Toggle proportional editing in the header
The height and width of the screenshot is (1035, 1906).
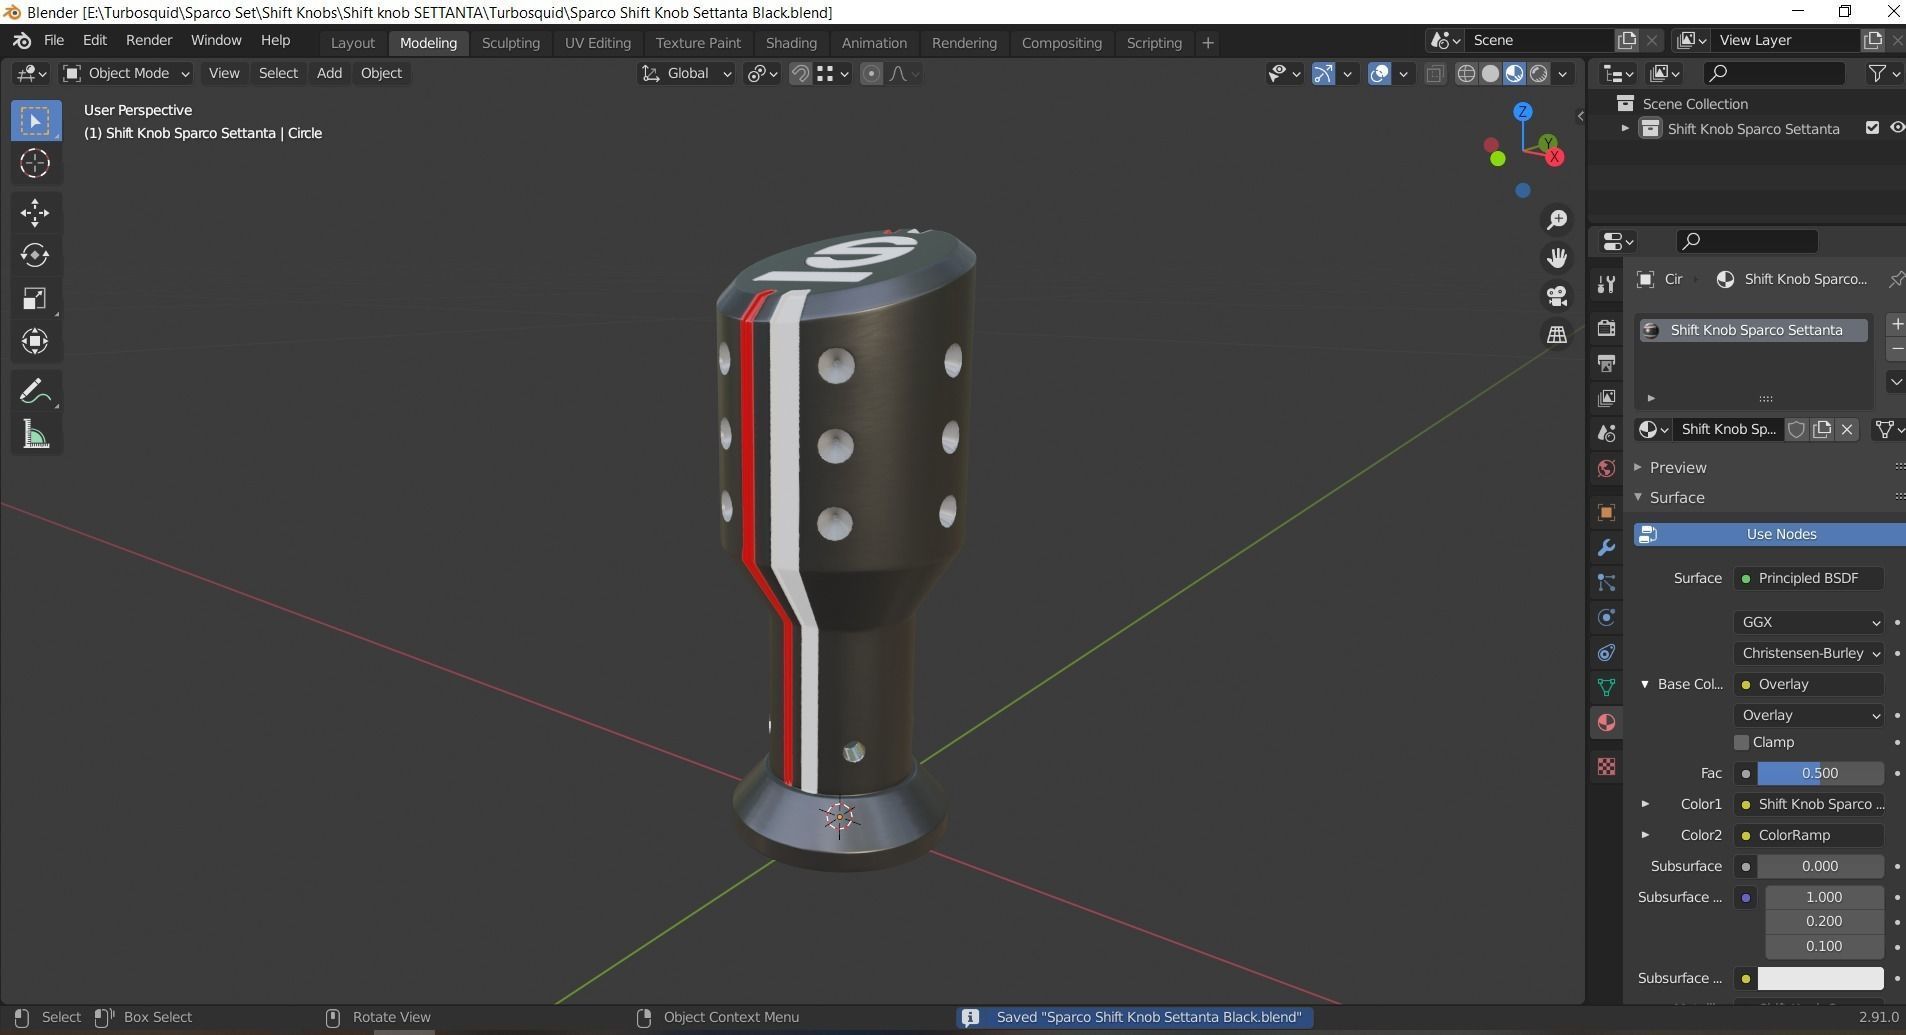pos(871,73)
